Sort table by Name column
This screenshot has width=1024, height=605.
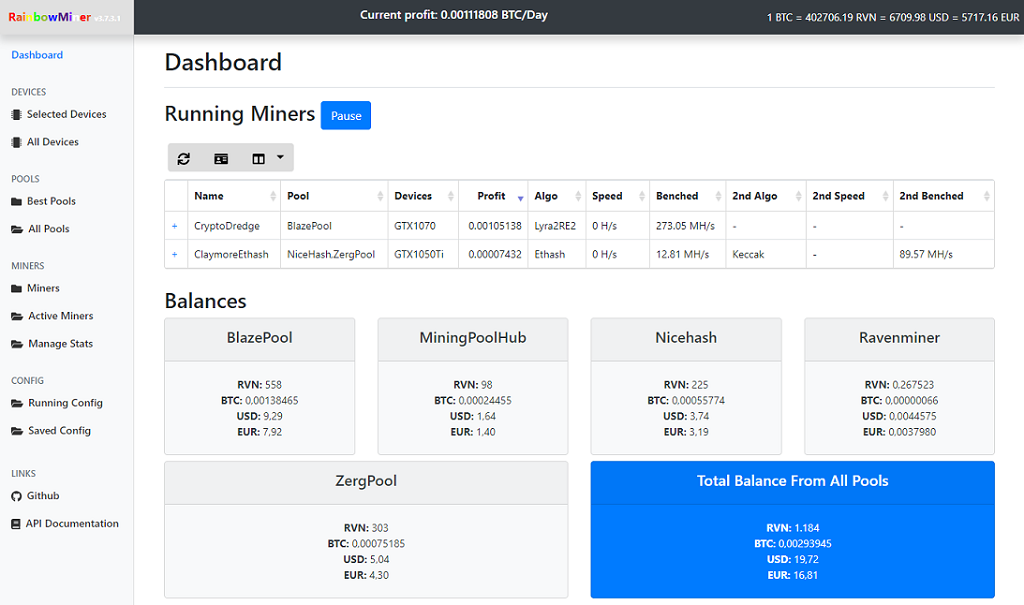click(x=234, y=196)
